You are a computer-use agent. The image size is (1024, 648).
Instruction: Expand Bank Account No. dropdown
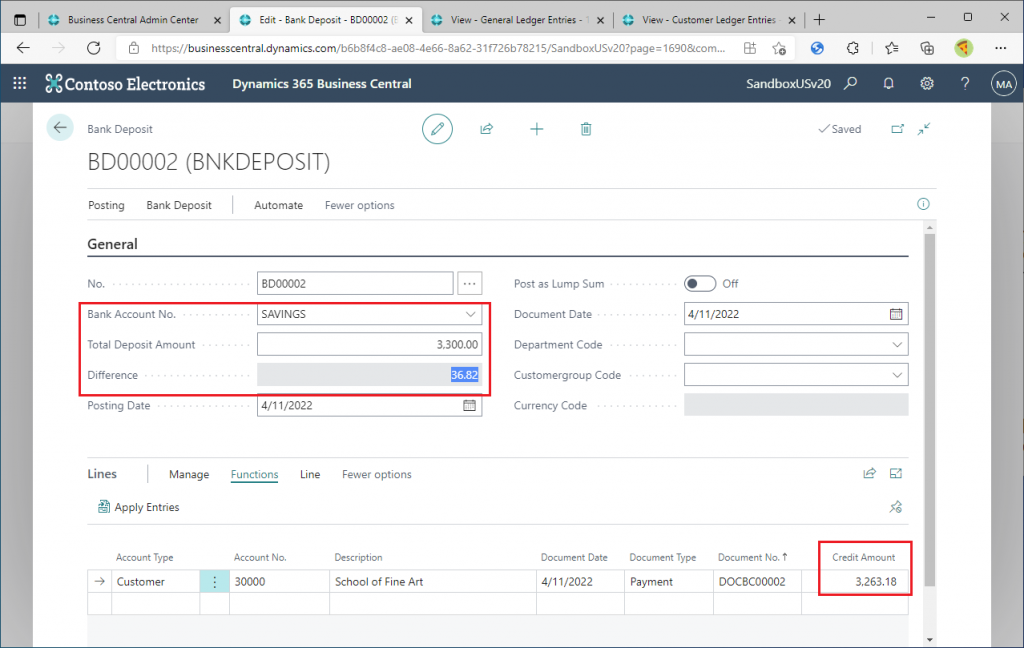(x=470, y=314)
